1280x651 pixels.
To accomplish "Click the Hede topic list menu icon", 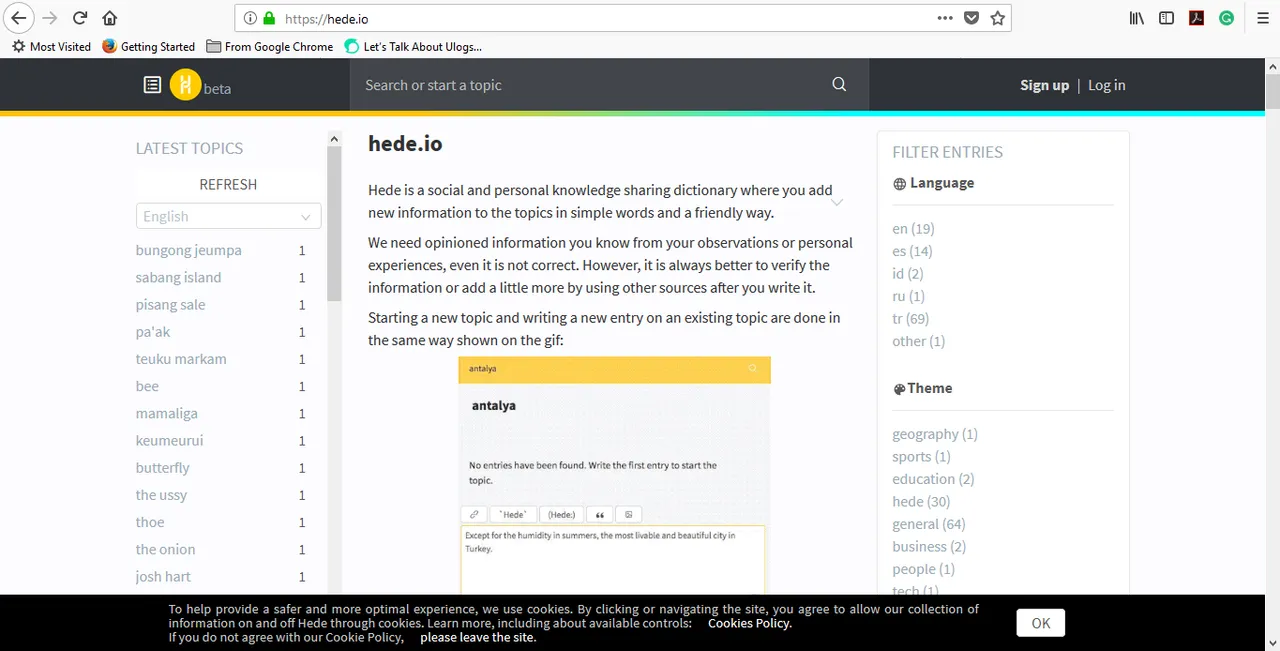I will 152,85.
